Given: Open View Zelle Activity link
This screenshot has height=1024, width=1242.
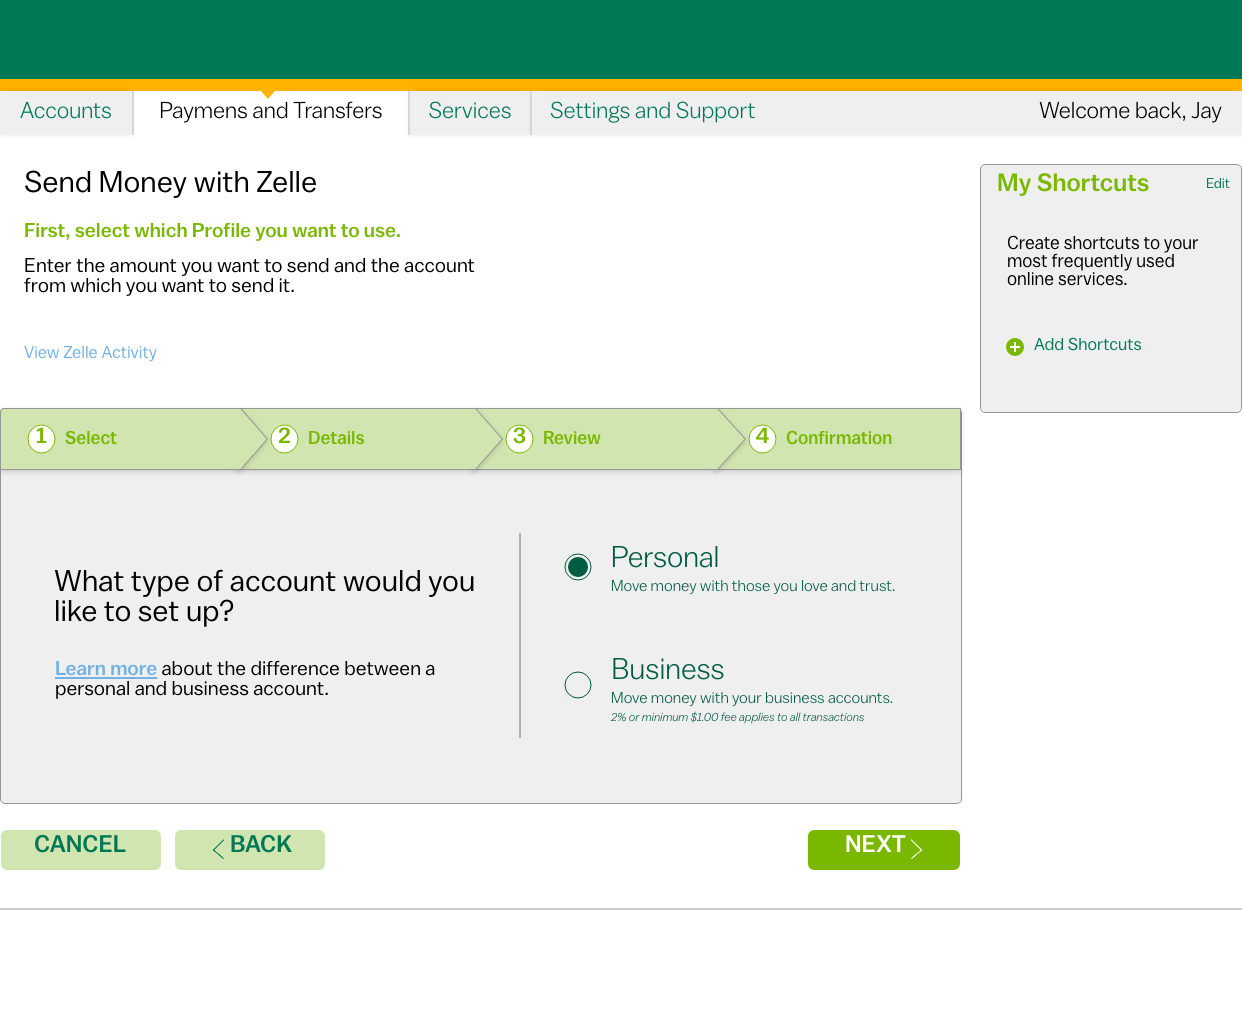Looking at the screenshot, I should coord(90,352).
